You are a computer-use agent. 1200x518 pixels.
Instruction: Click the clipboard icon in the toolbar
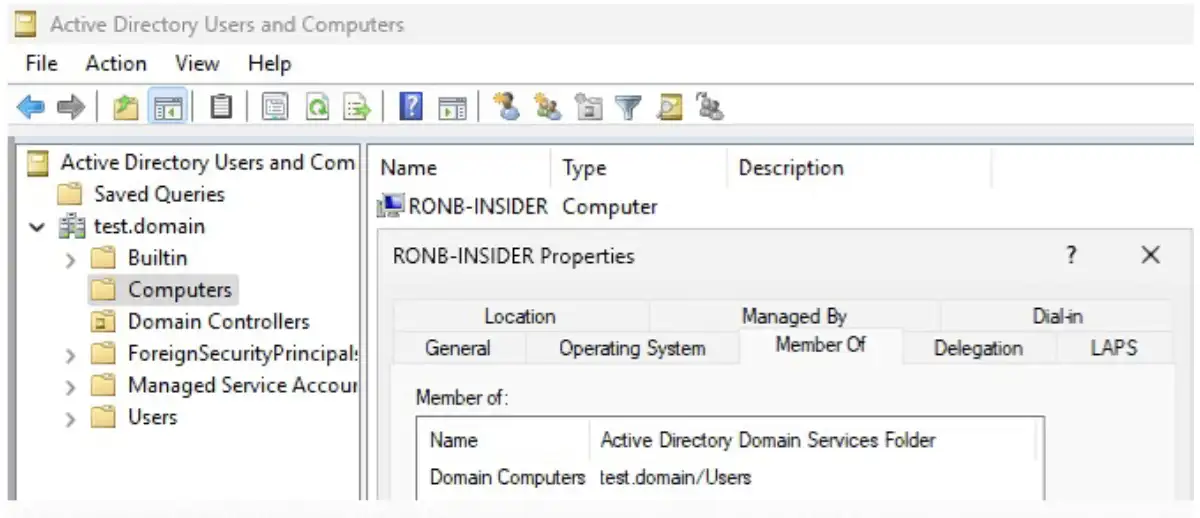point(221,106)
